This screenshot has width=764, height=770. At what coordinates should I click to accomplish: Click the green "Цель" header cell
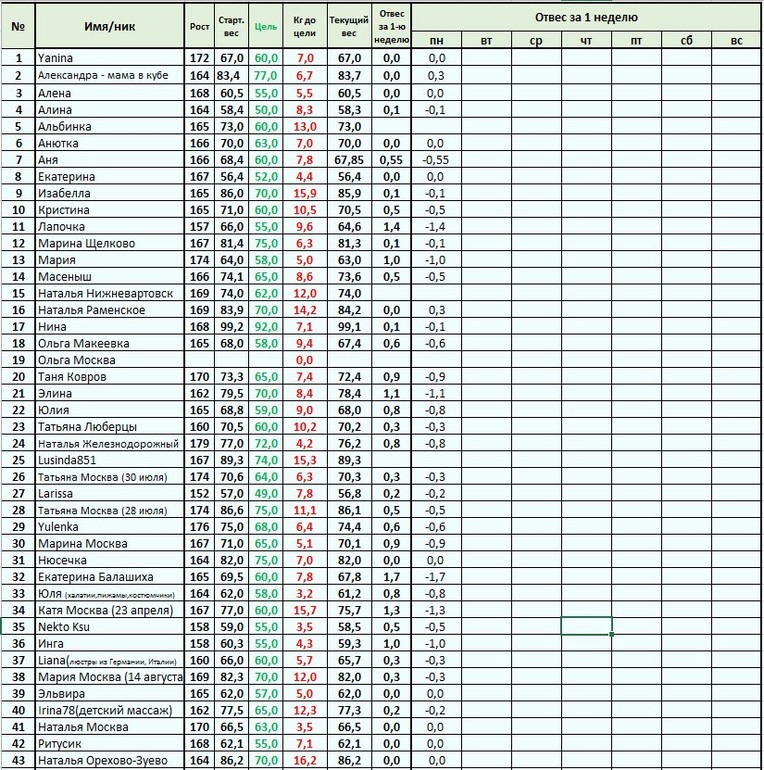click(266, 27)
